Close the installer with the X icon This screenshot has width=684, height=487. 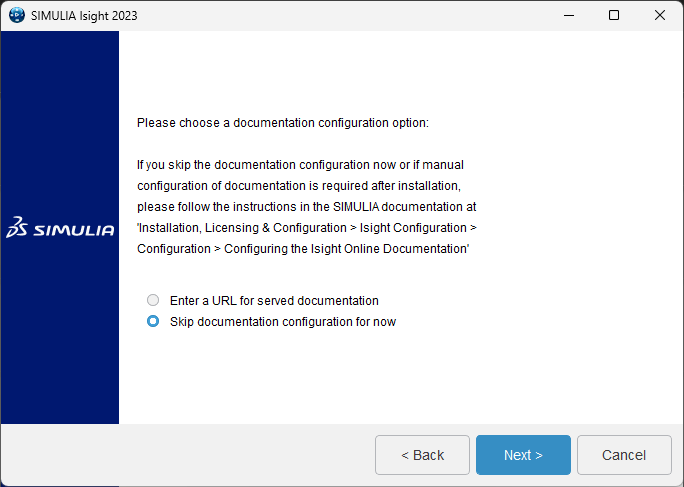[660, 15]
